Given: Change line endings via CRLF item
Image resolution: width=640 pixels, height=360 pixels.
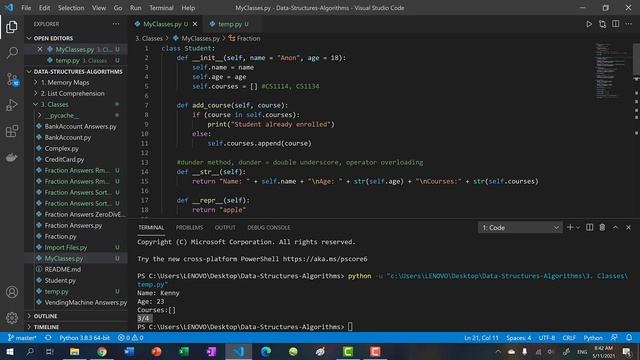Looking at the screenshot, I should [x=569, y=338].
